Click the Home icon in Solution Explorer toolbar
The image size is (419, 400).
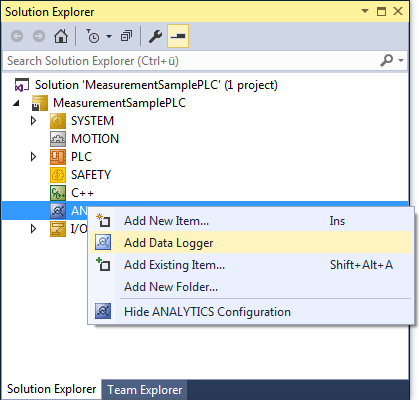tap(61, 36)
